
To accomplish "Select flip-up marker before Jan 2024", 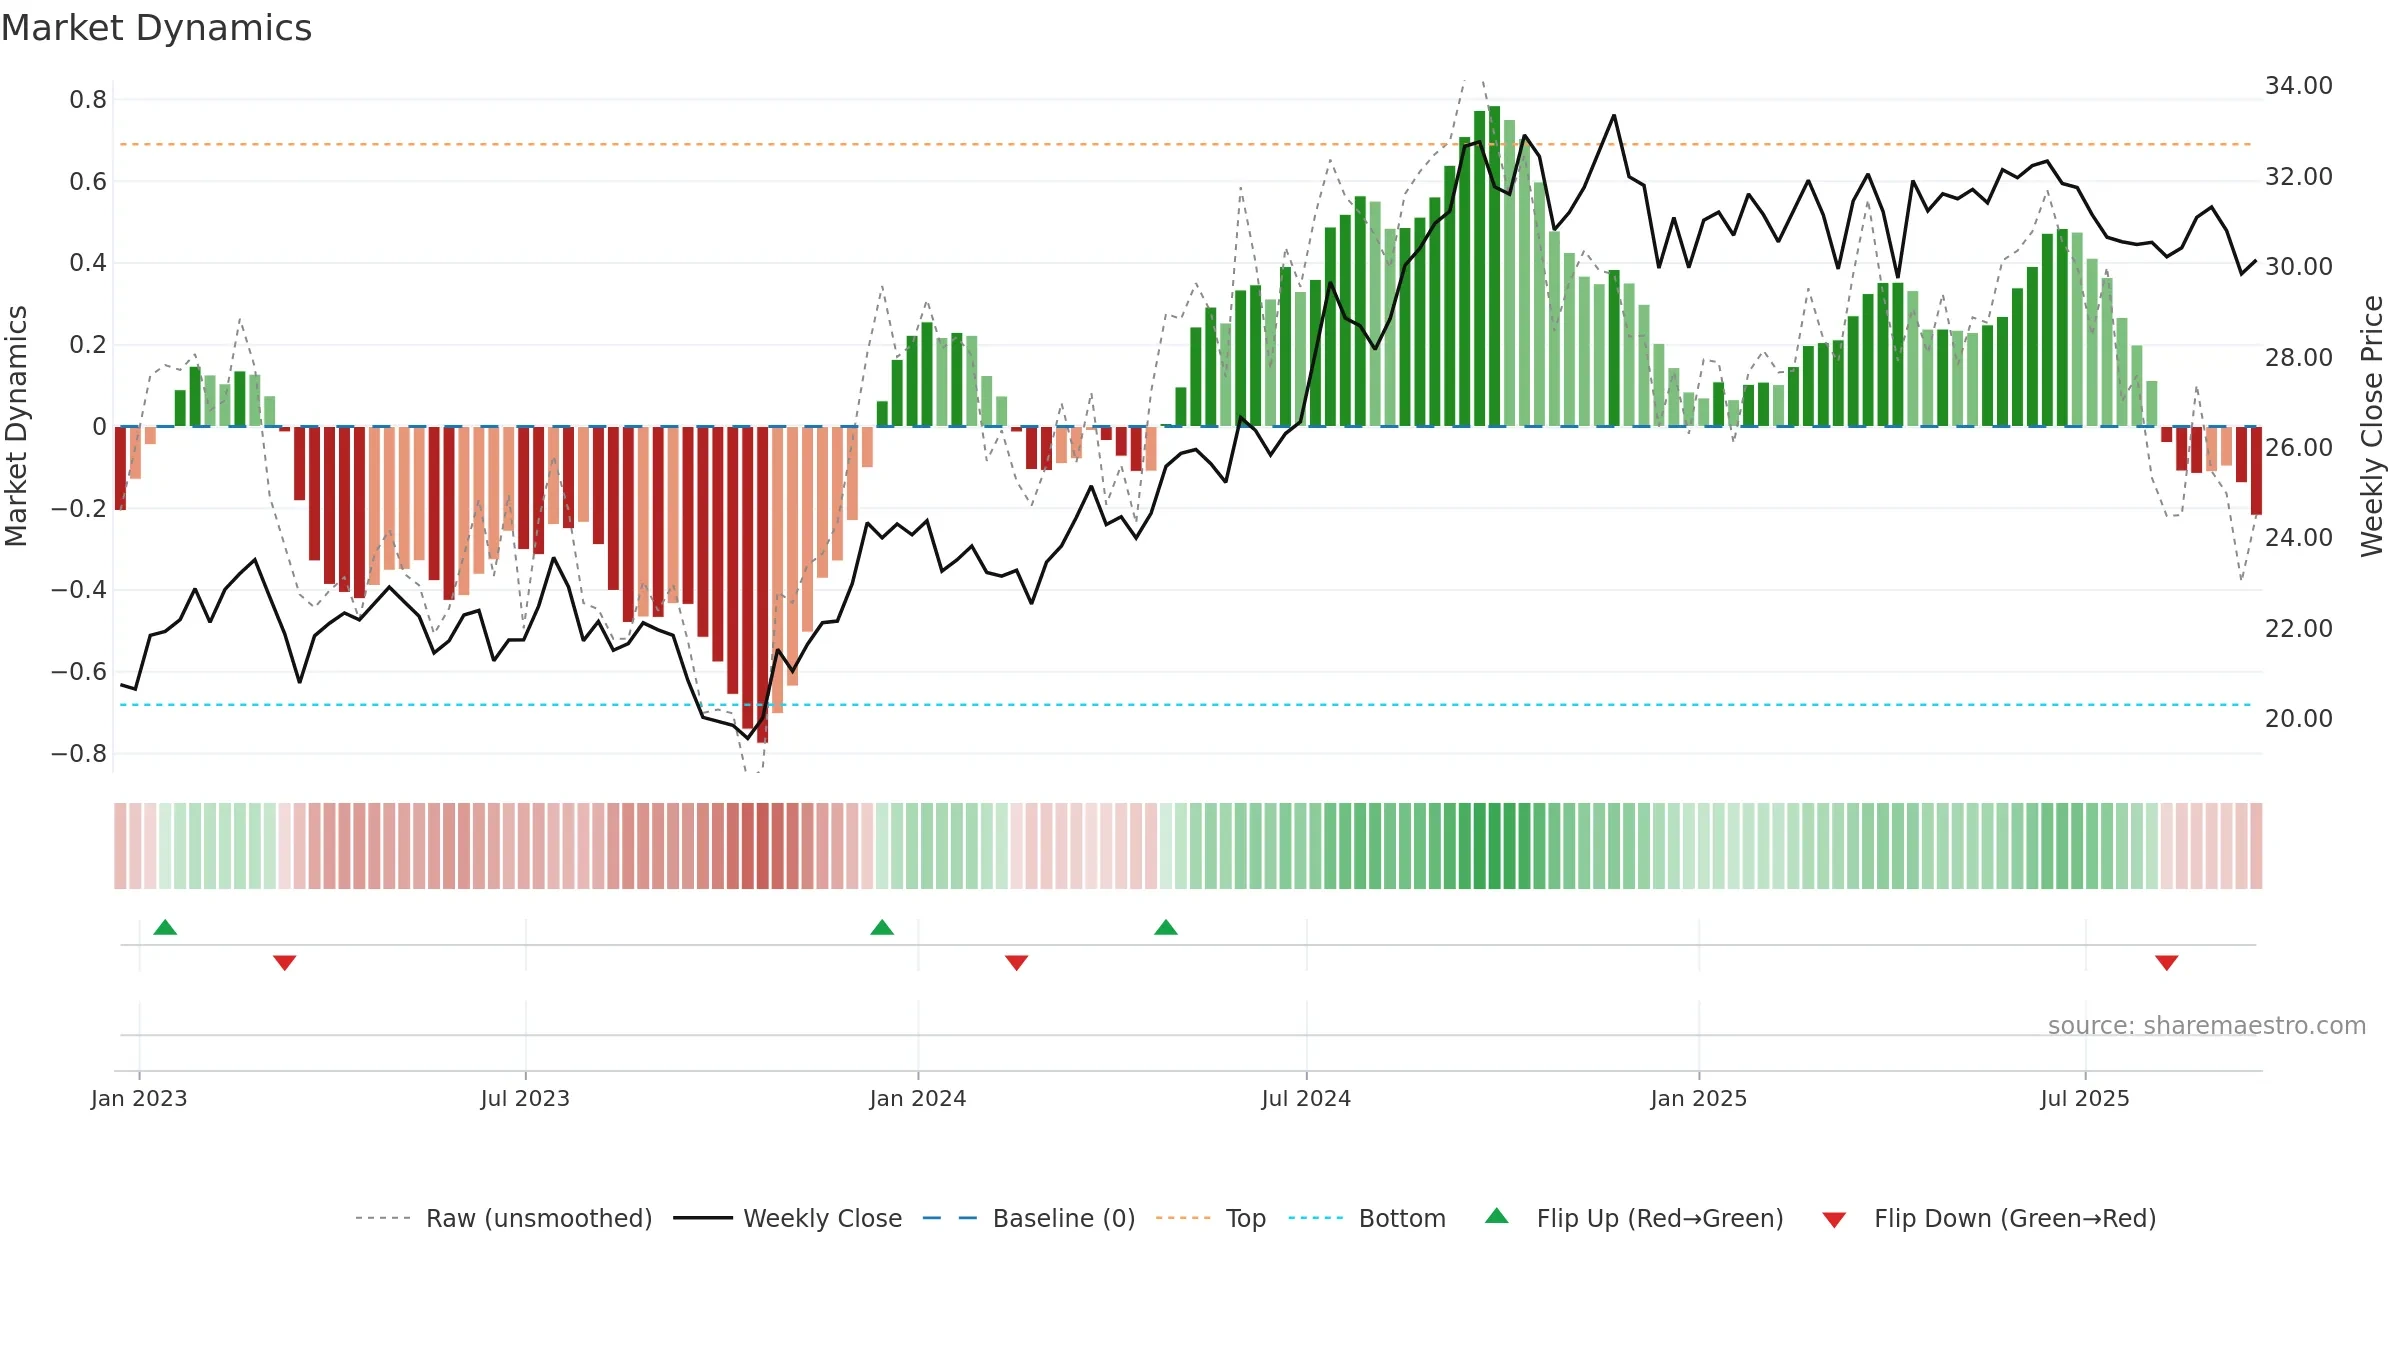I will (x=882, y=927).
